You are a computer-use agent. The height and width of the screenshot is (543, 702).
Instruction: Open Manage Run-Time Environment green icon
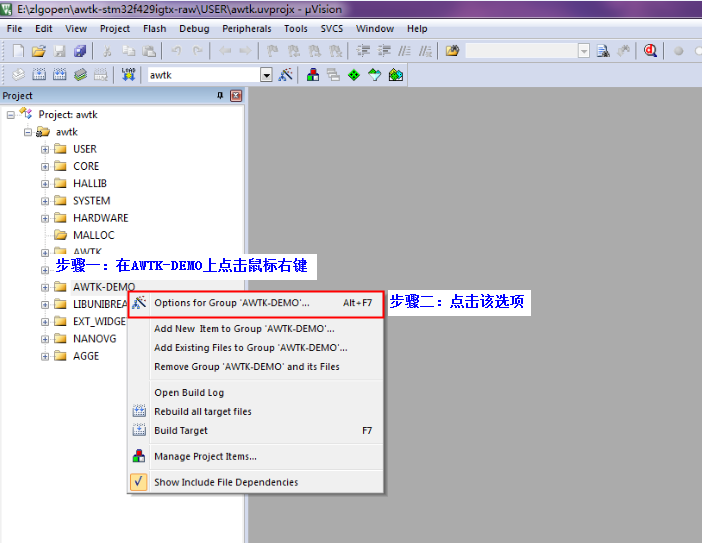pyautogui.click(x=354, y=75)
